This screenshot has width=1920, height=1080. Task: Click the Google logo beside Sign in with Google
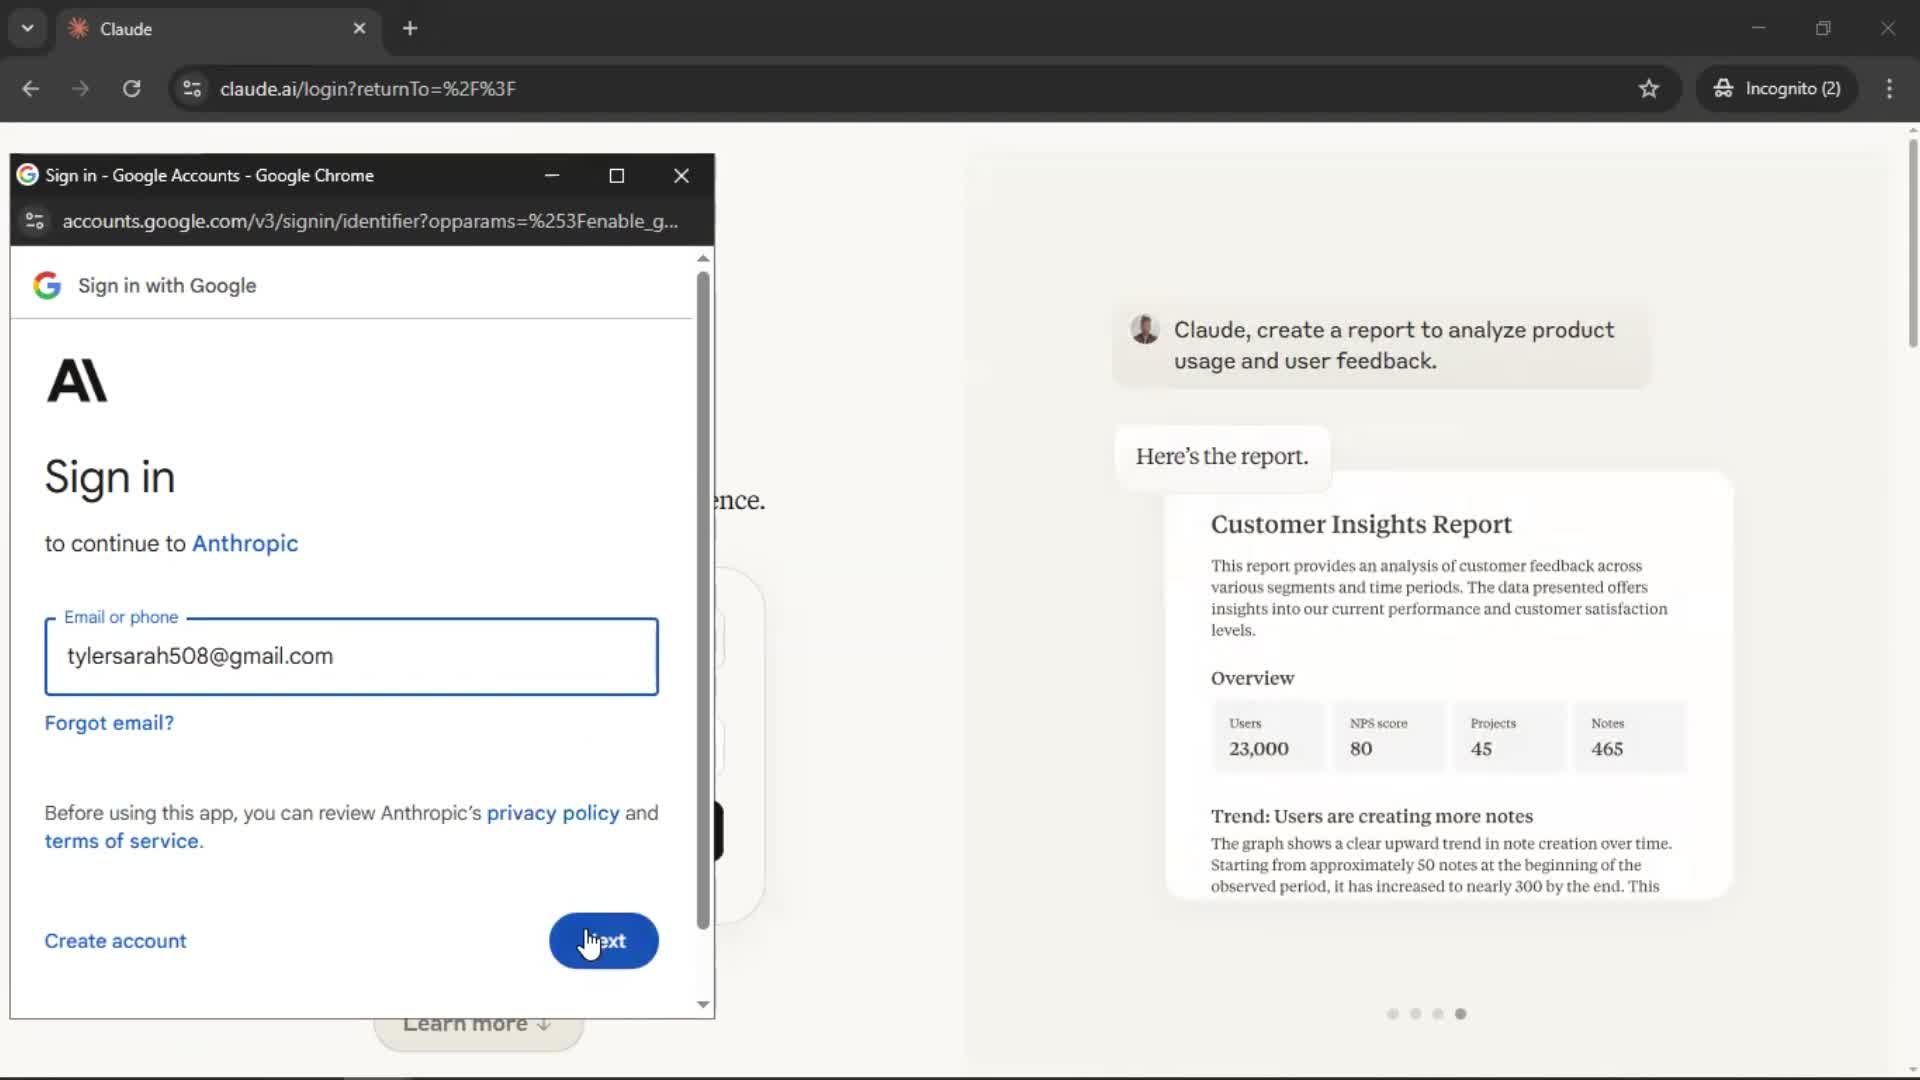pos(47,285)
